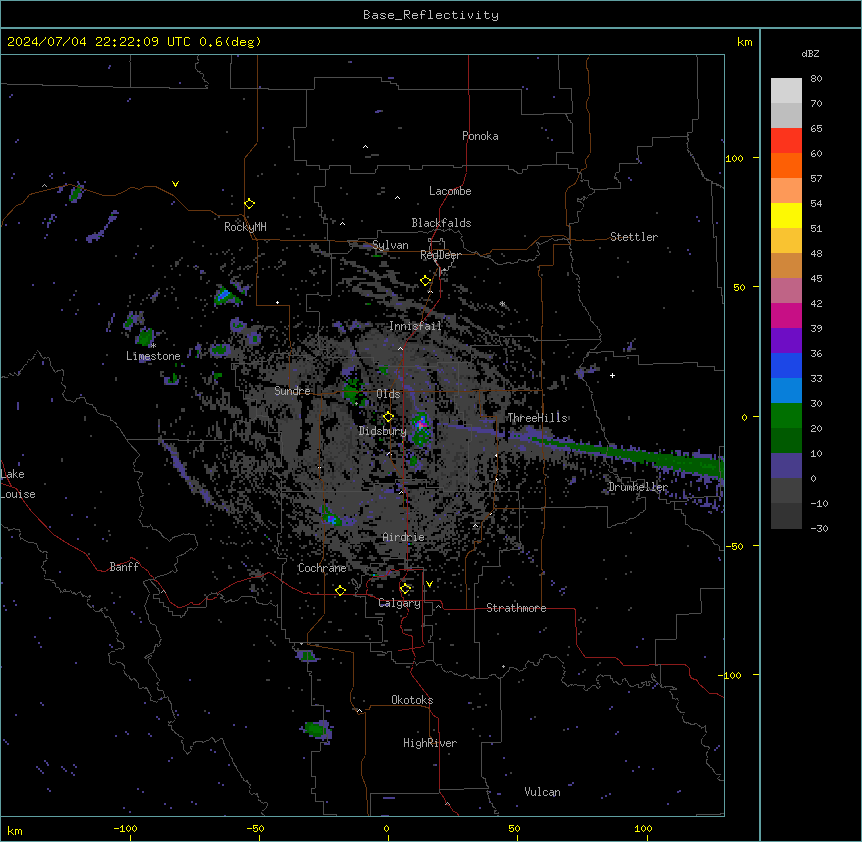Viewport: 862px width, 842px height.
Task: Select the RedDeer city label
Action: point(440,255)
